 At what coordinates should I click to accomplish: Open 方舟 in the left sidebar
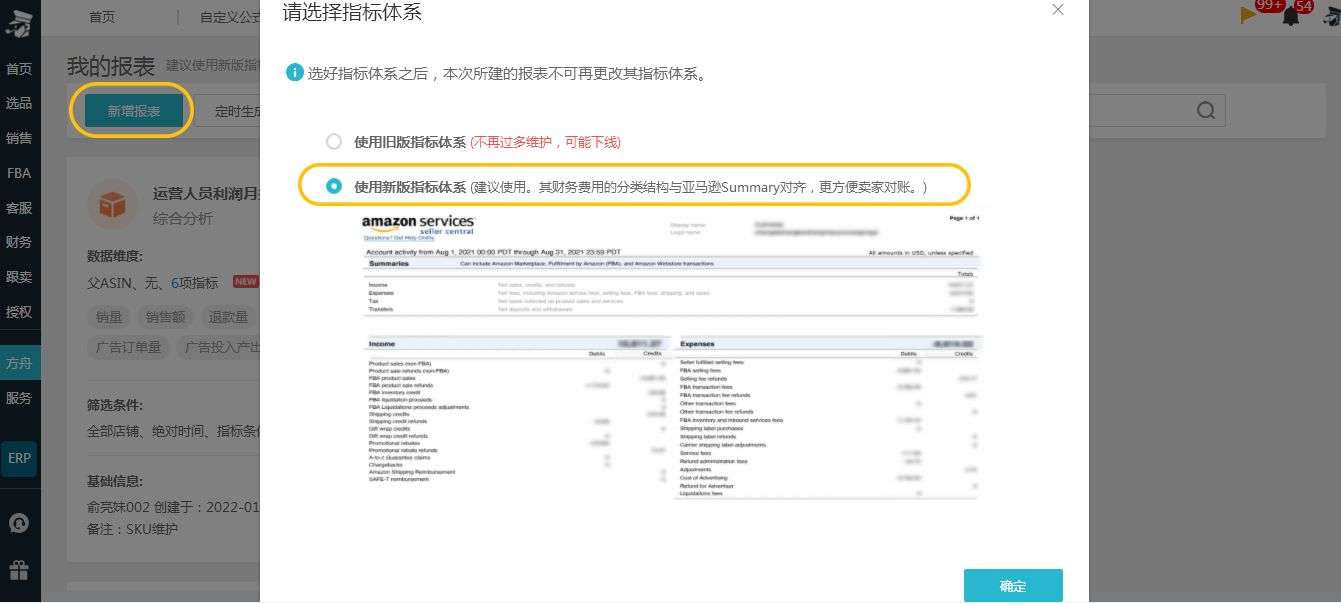point(19,363)
